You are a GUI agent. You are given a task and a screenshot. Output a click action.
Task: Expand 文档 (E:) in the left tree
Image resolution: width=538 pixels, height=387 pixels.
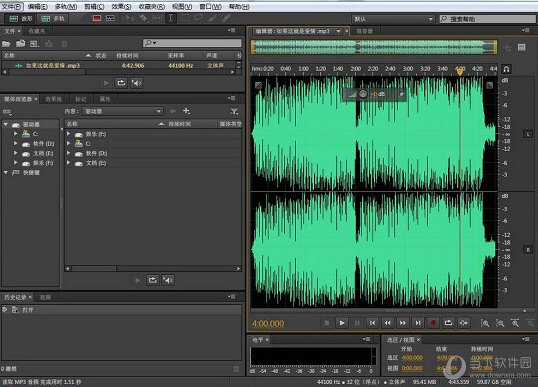[x=15, y=153]
